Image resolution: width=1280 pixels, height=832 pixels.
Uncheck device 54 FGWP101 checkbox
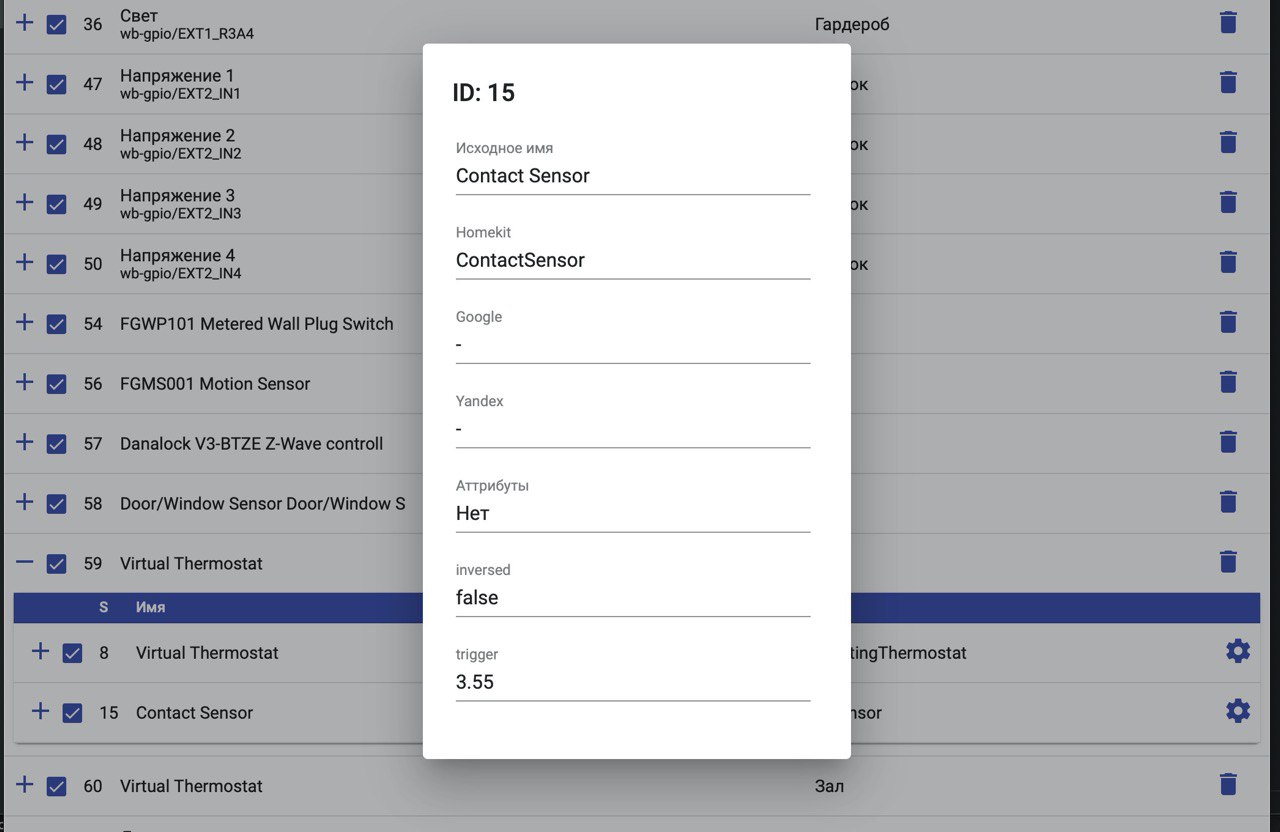pos(57,324)
